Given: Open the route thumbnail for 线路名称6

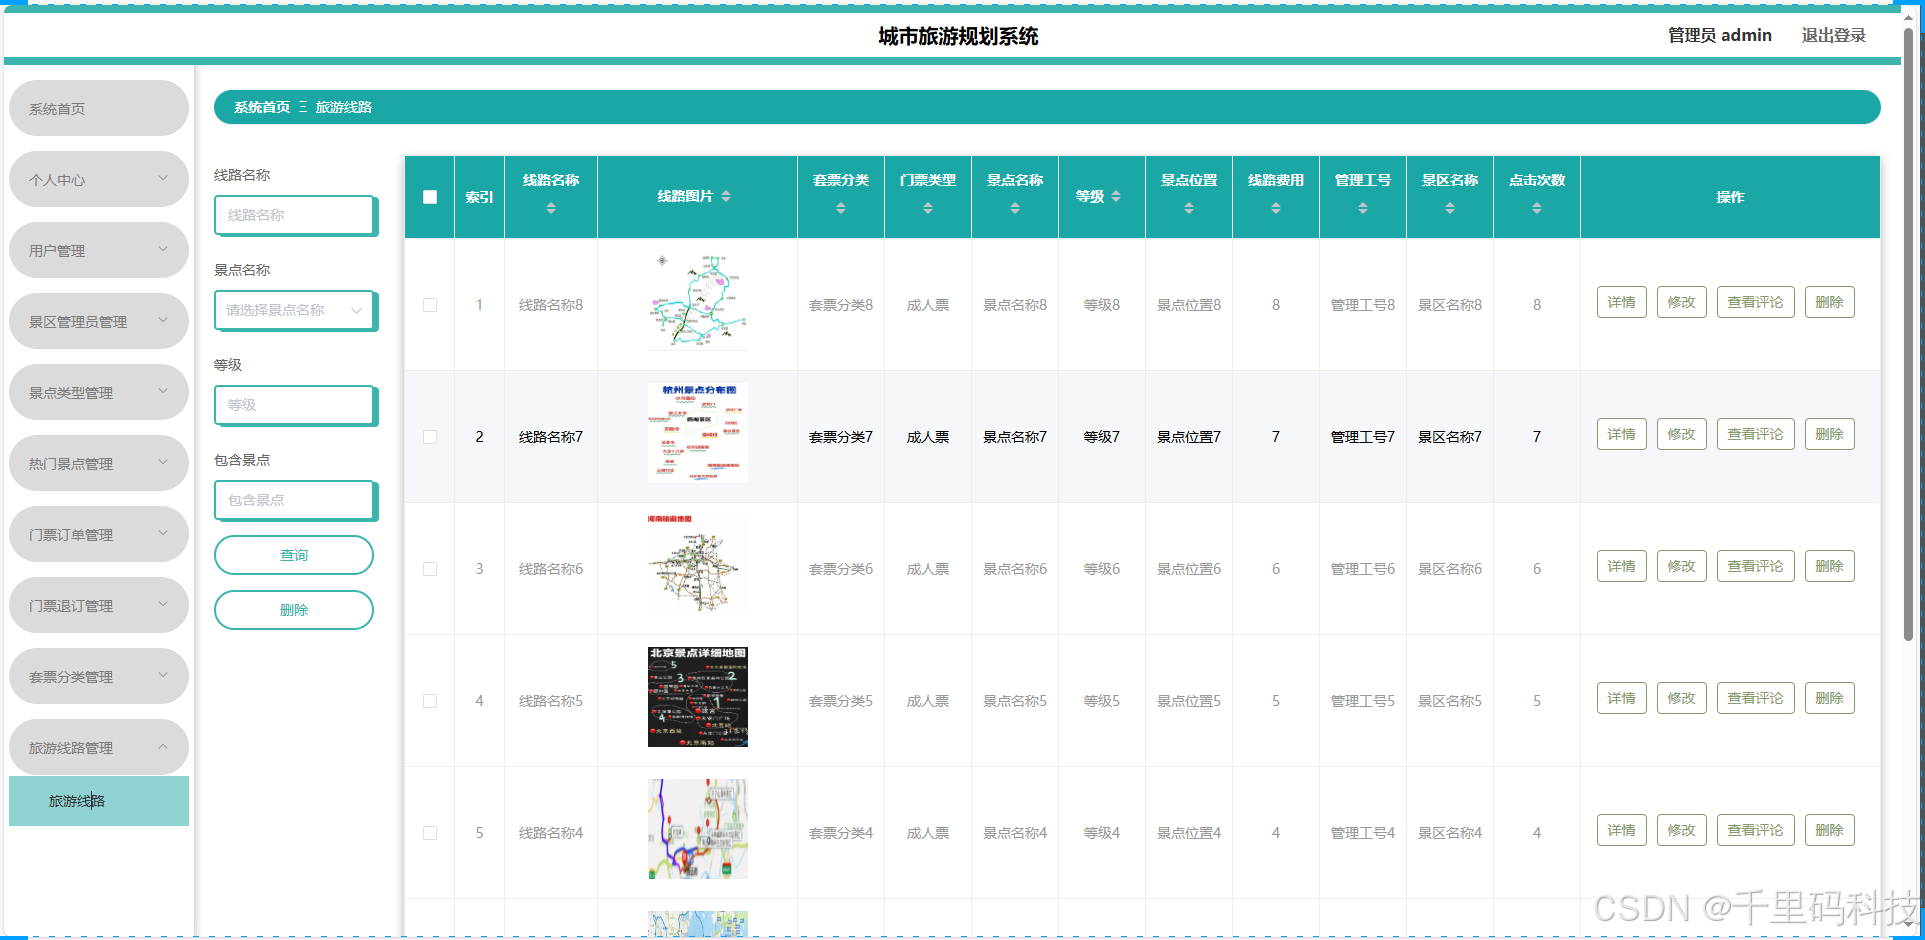Looking at the screenshot, I should [698, 565].
